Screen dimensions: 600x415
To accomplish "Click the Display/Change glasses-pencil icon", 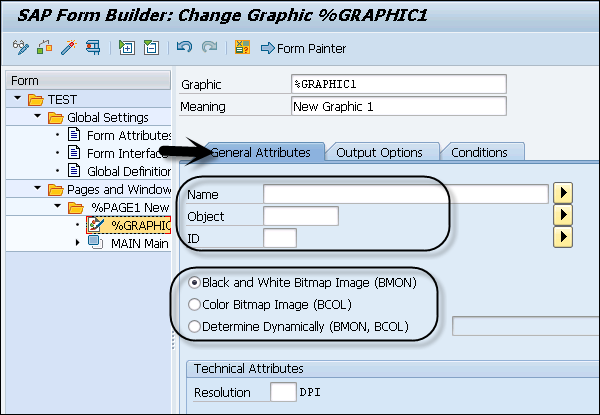I will tap(20, 47).
